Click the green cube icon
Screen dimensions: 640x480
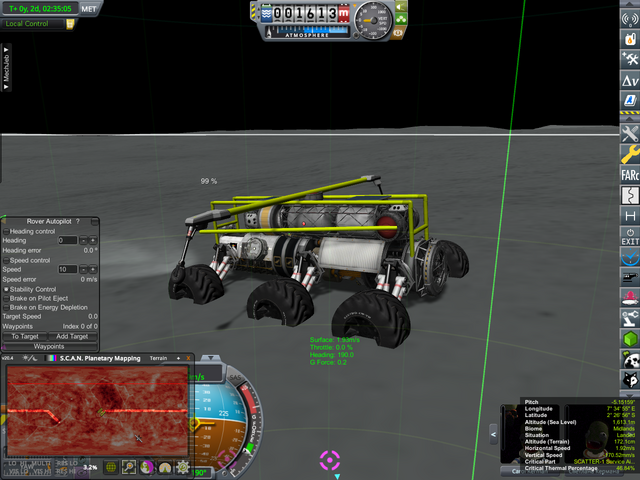coord(630,339)
